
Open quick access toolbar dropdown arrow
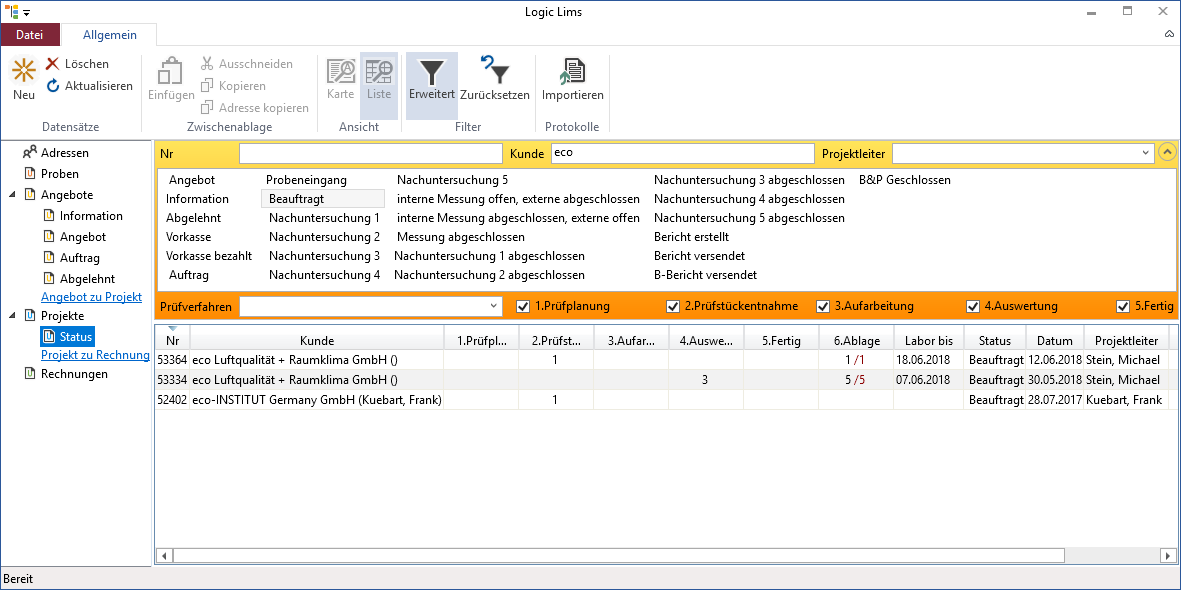27,13
